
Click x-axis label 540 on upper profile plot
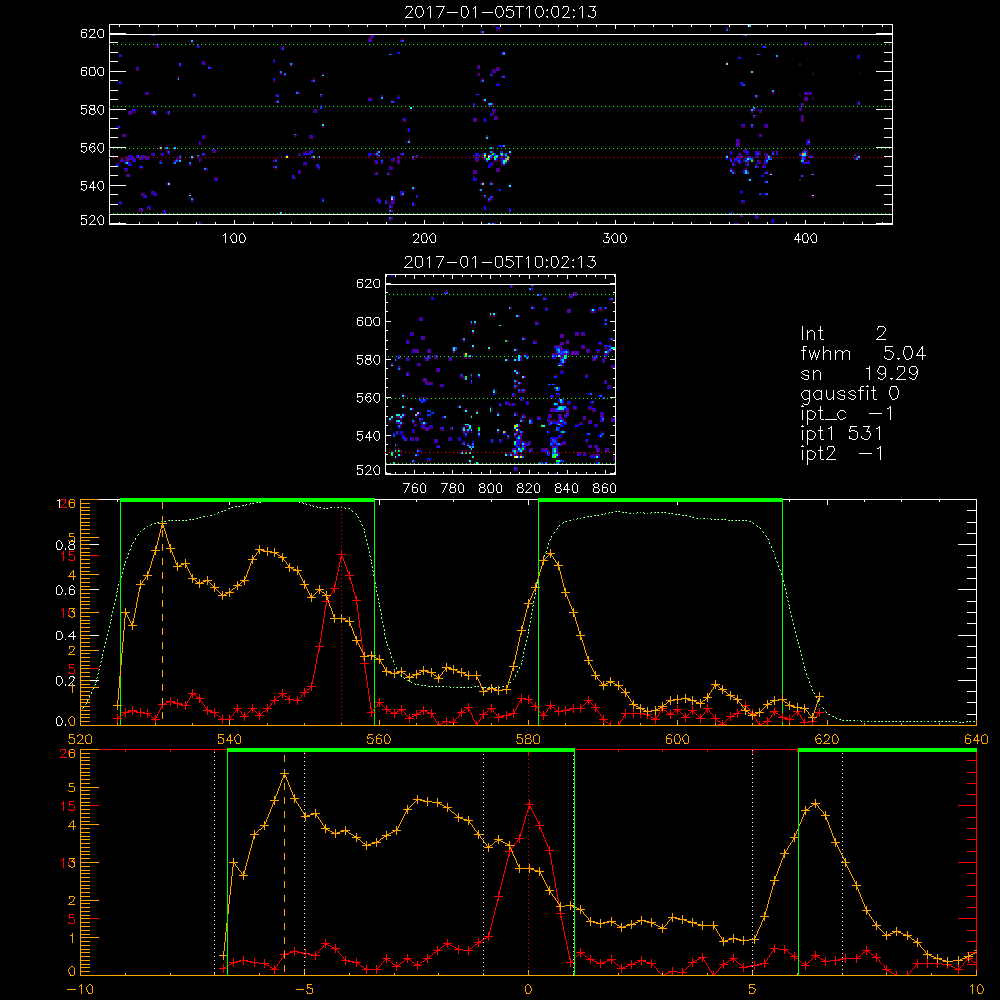pos(229,739)
